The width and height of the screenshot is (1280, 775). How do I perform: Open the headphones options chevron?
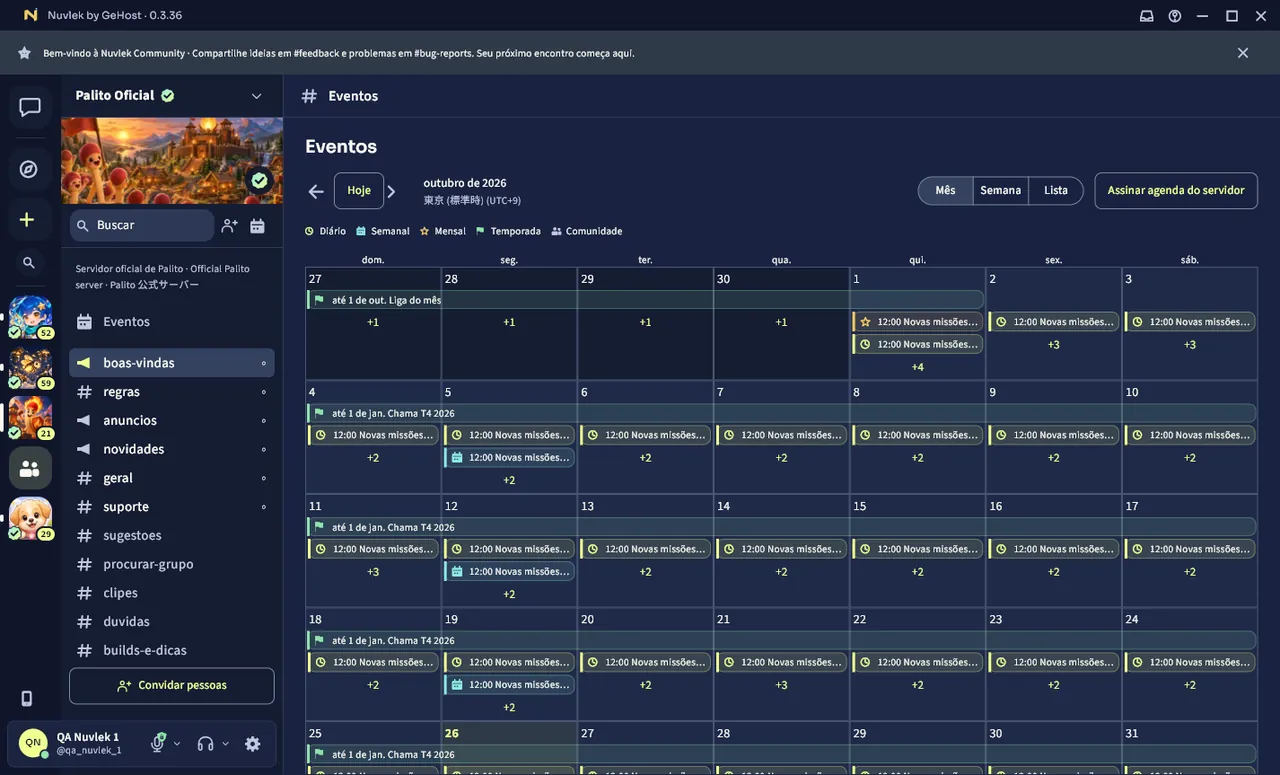coord(225,743)
